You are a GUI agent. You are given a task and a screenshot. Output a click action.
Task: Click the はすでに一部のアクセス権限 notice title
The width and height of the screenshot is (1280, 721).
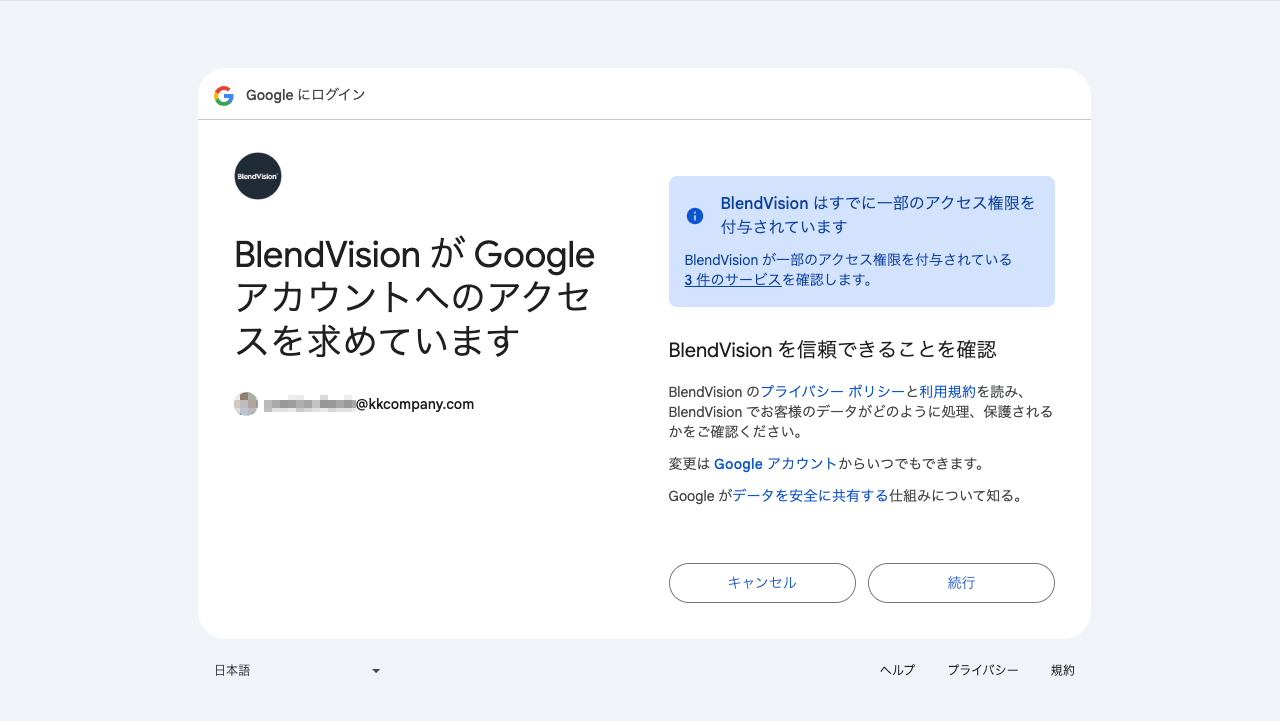coord(878,215)
